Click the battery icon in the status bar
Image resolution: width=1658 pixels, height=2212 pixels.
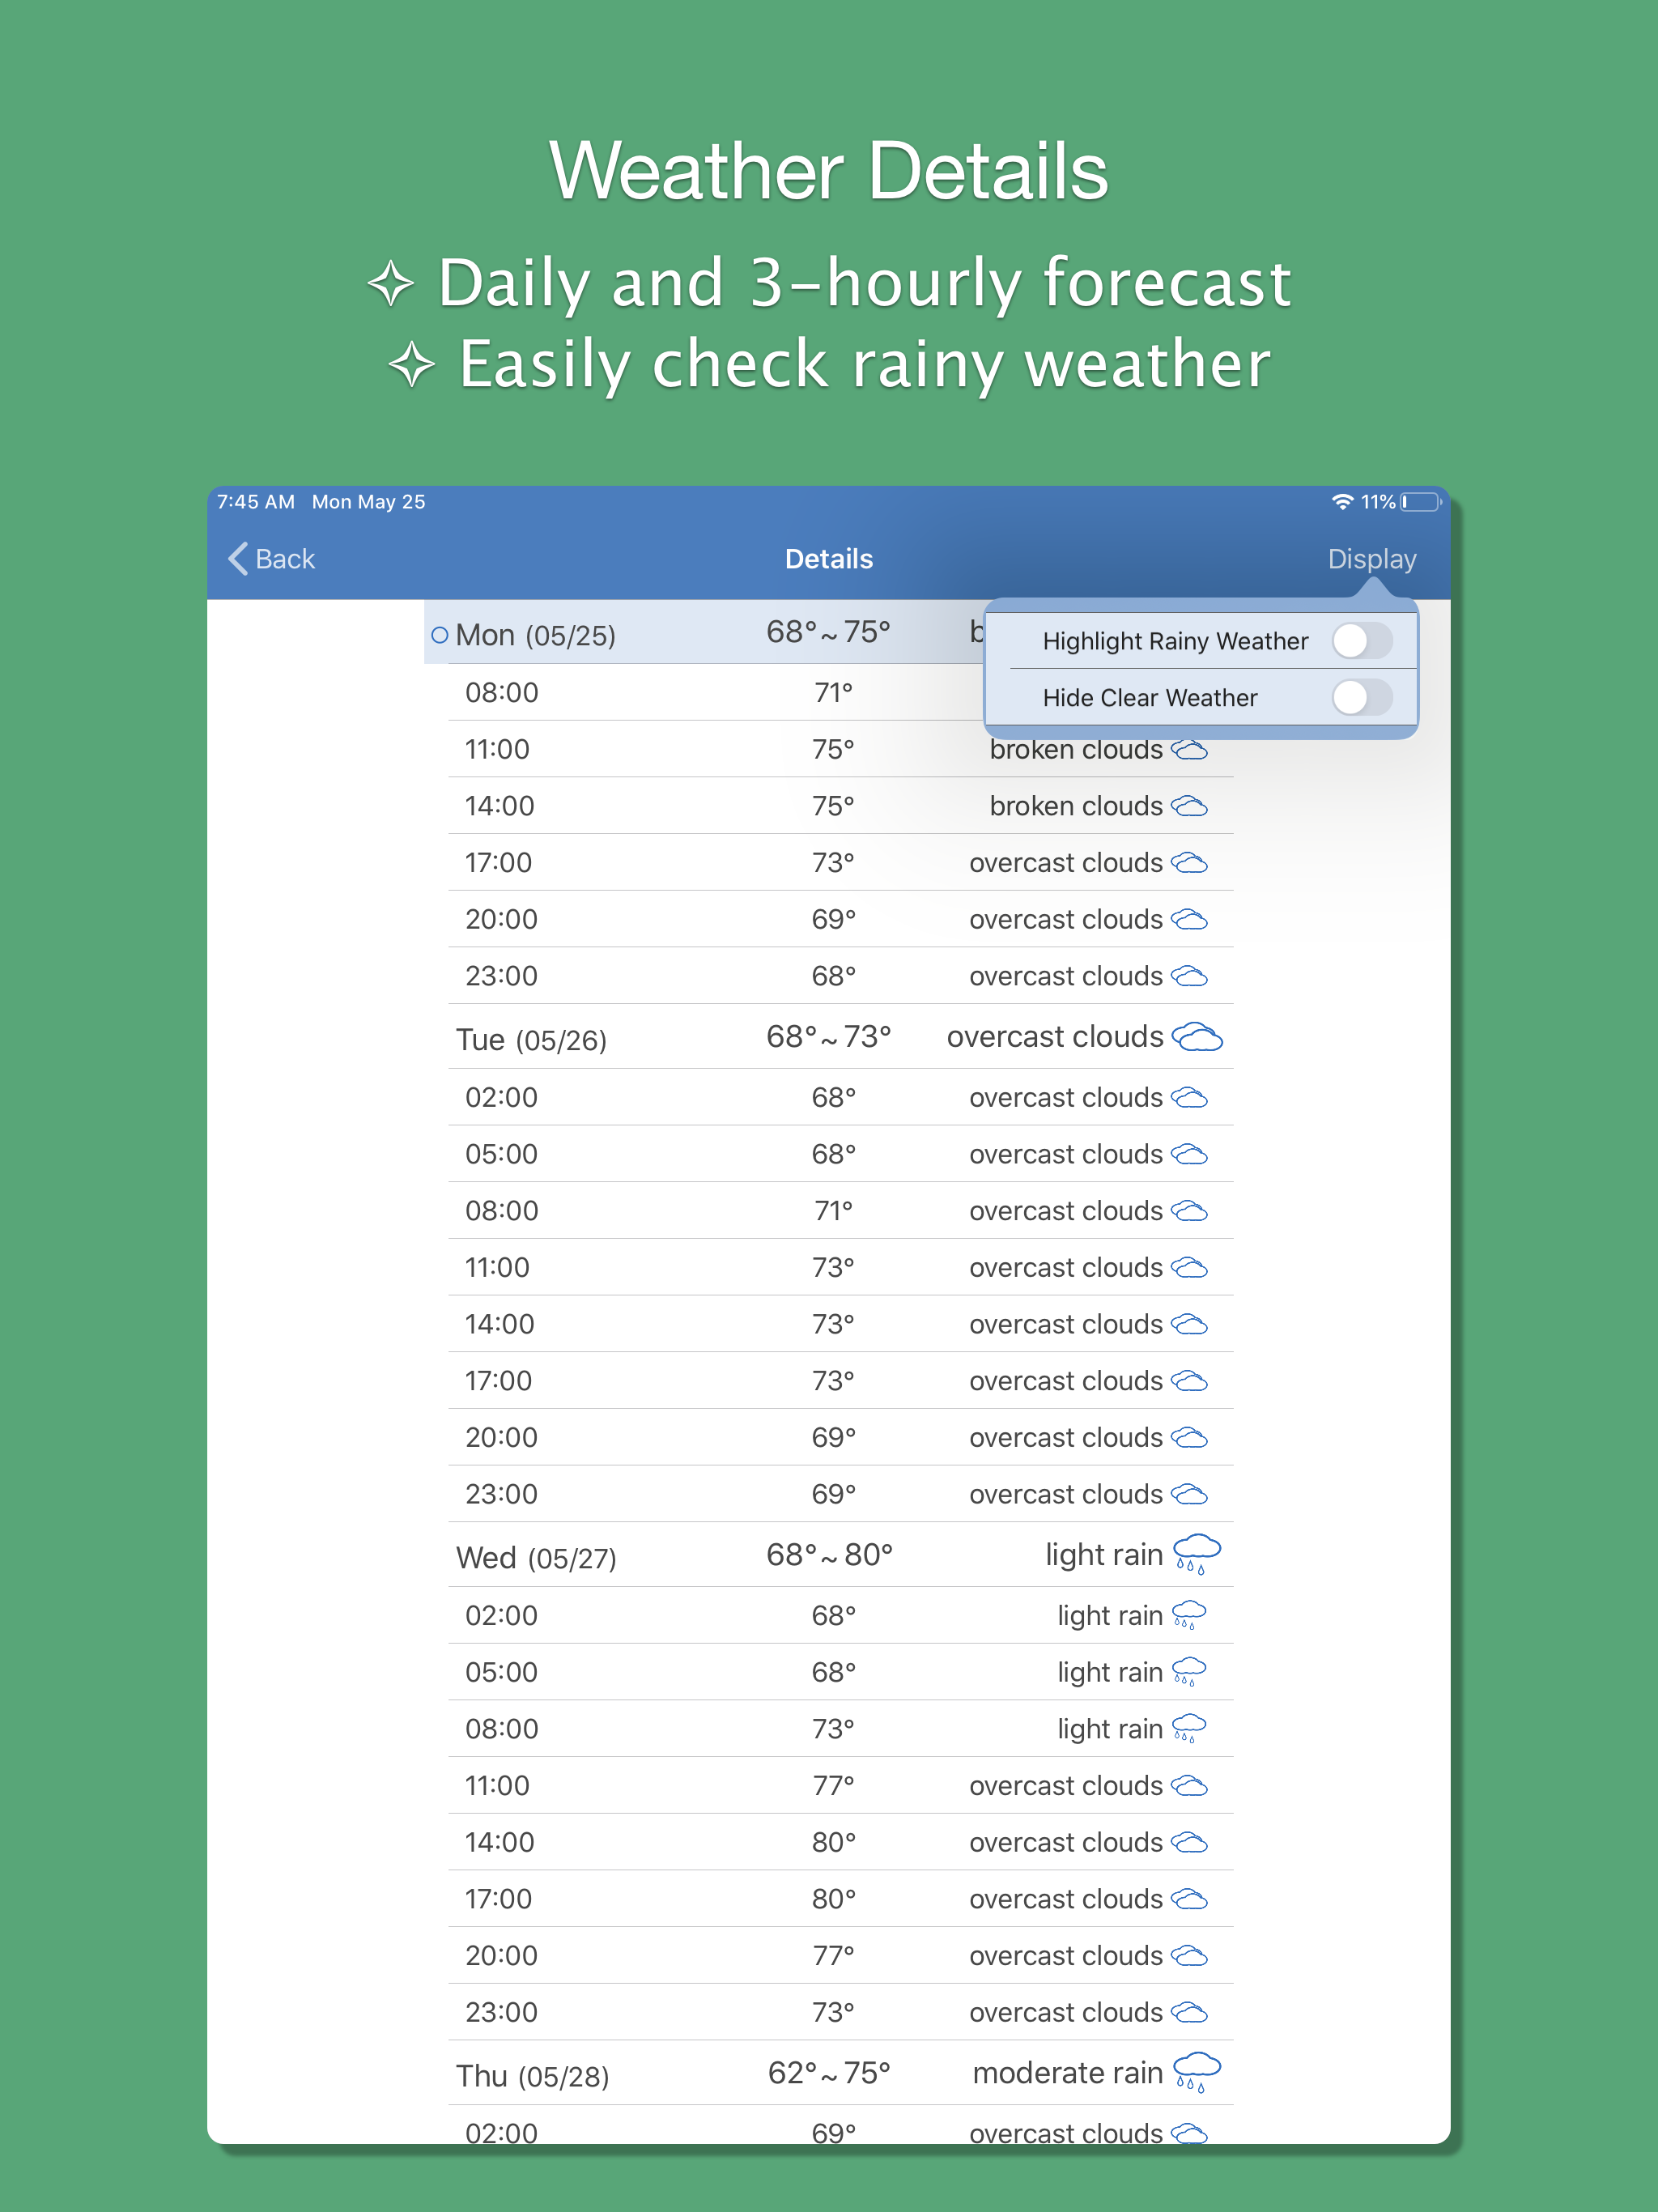click(x=1421, y=502)
